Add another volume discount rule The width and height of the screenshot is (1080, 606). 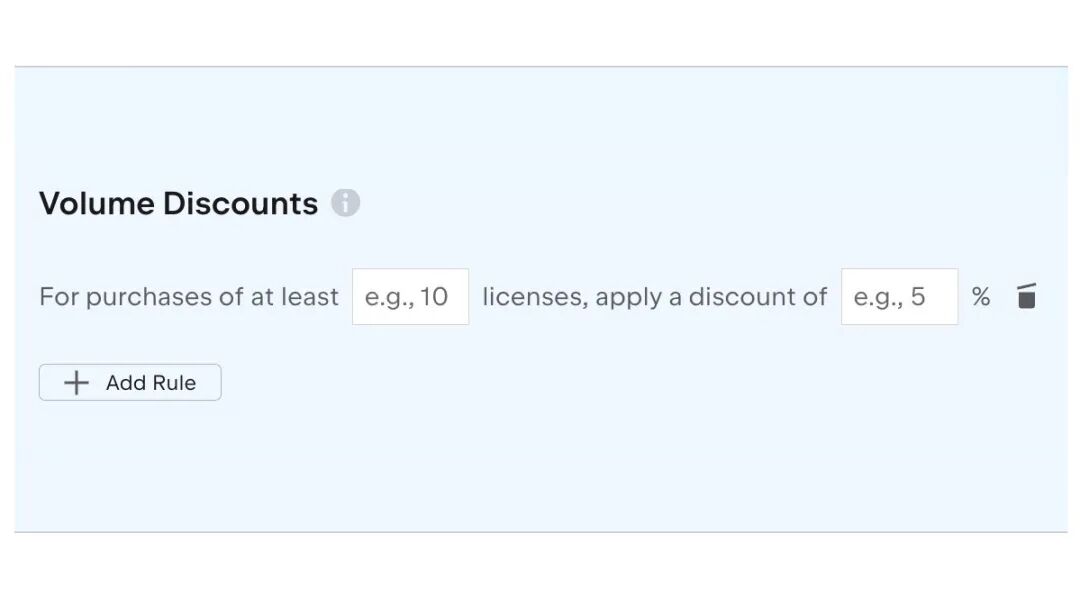[130, 382]
